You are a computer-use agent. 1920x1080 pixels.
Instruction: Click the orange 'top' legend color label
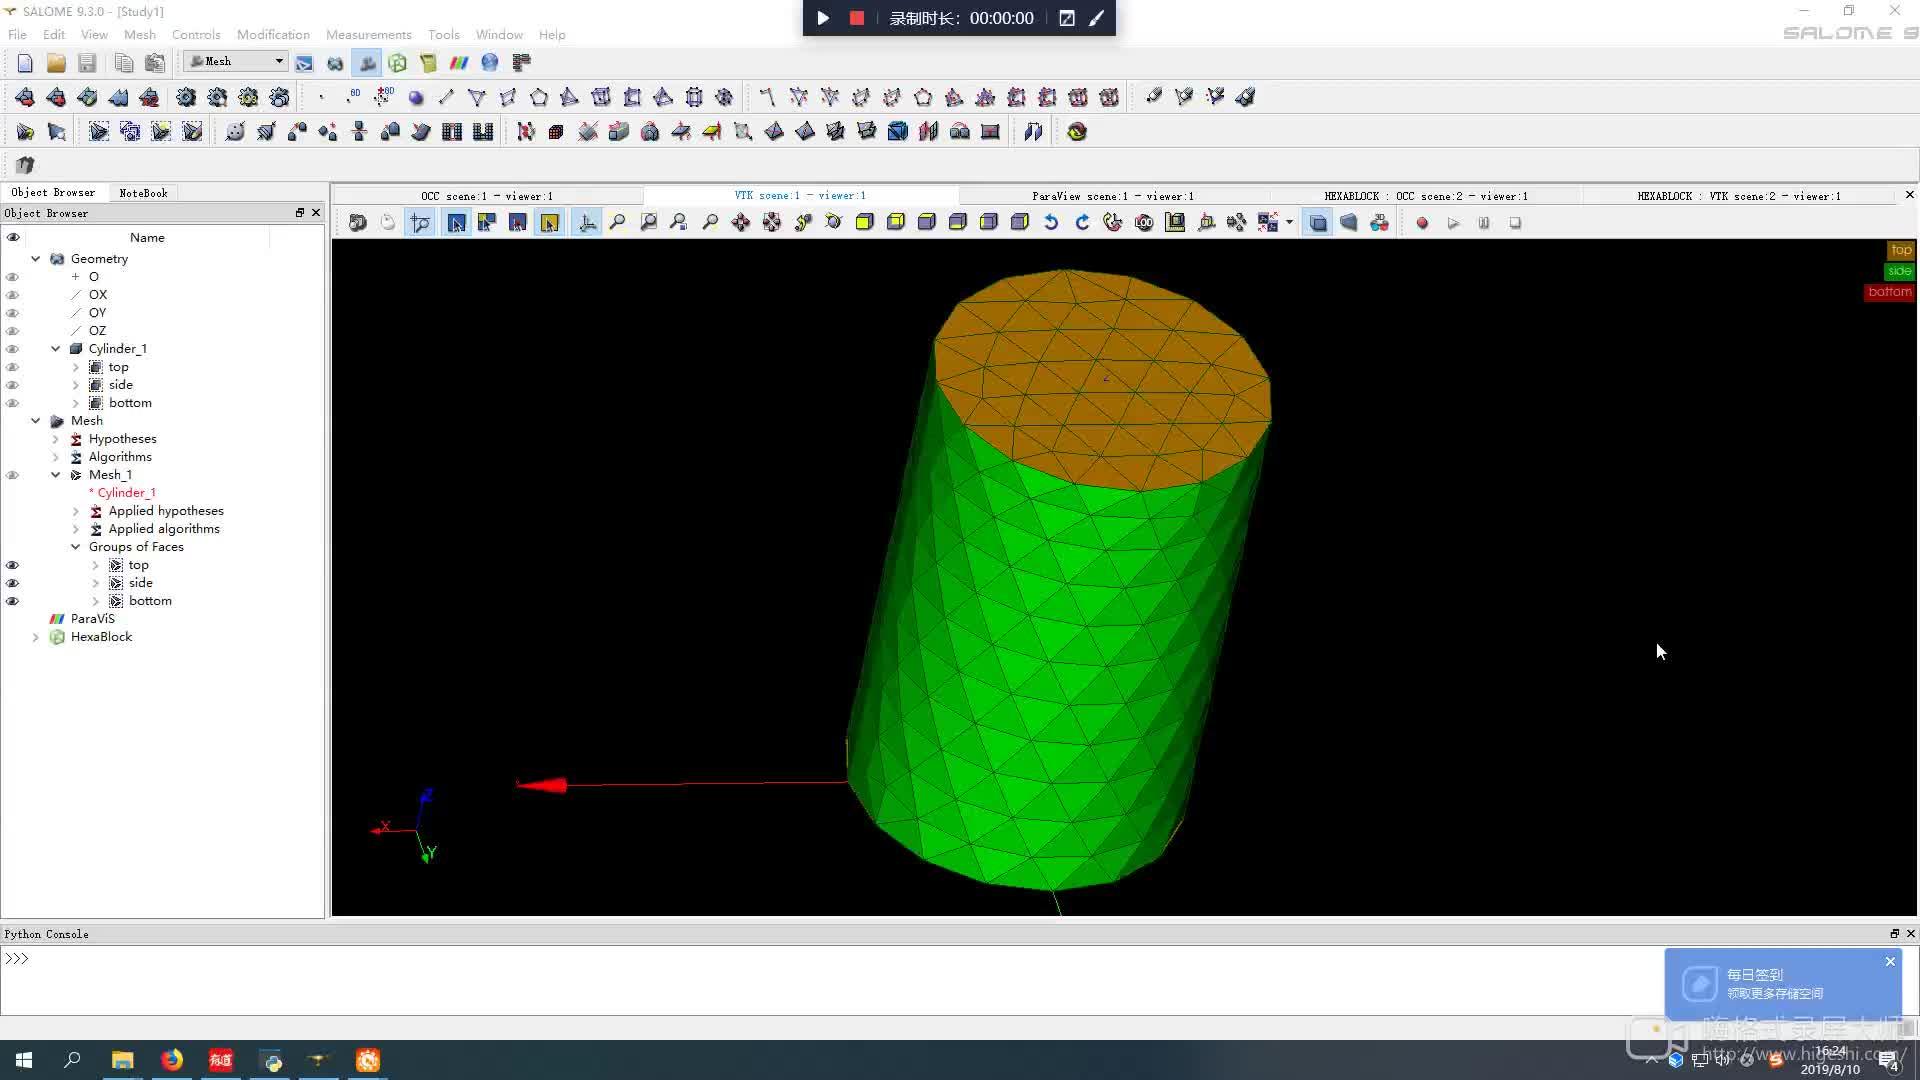1900,250
